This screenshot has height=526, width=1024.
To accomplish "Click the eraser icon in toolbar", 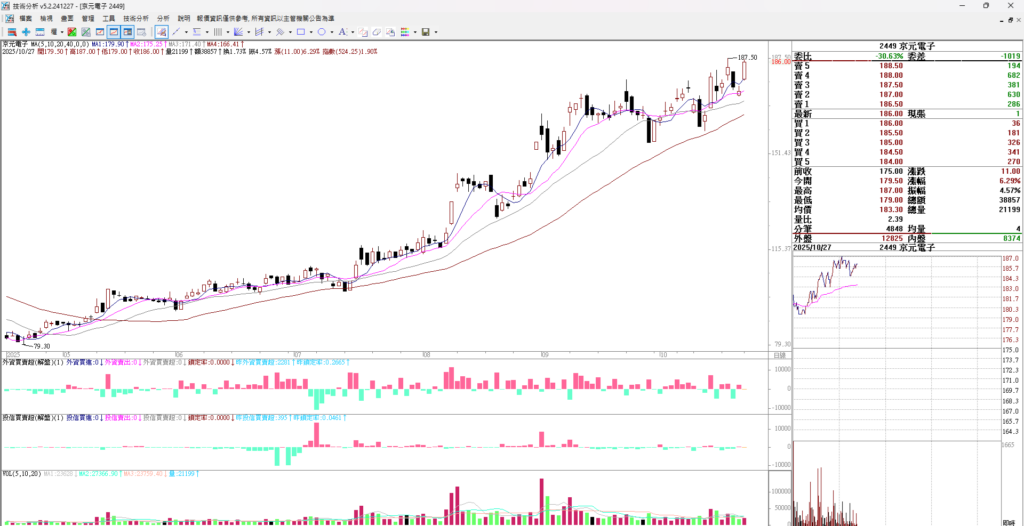I will (x=376, y=32).
